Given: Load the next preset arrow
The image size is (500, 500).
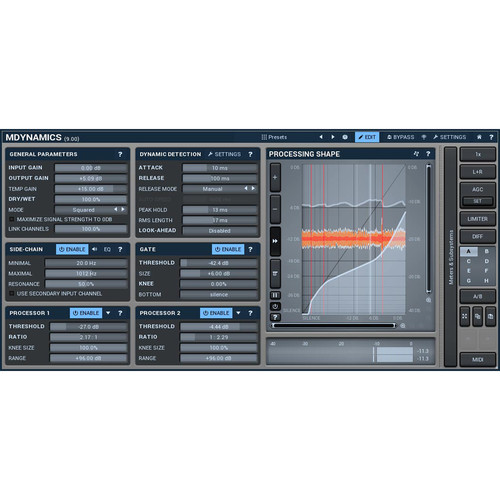Looking at the screenshot, I should (x=333, y=137).
